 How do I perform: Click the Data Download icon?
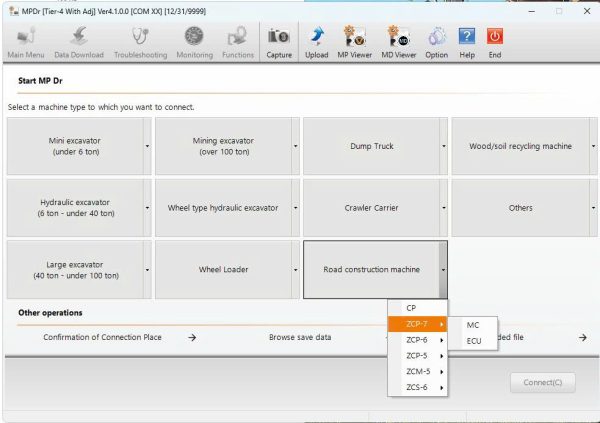[79, 42]
